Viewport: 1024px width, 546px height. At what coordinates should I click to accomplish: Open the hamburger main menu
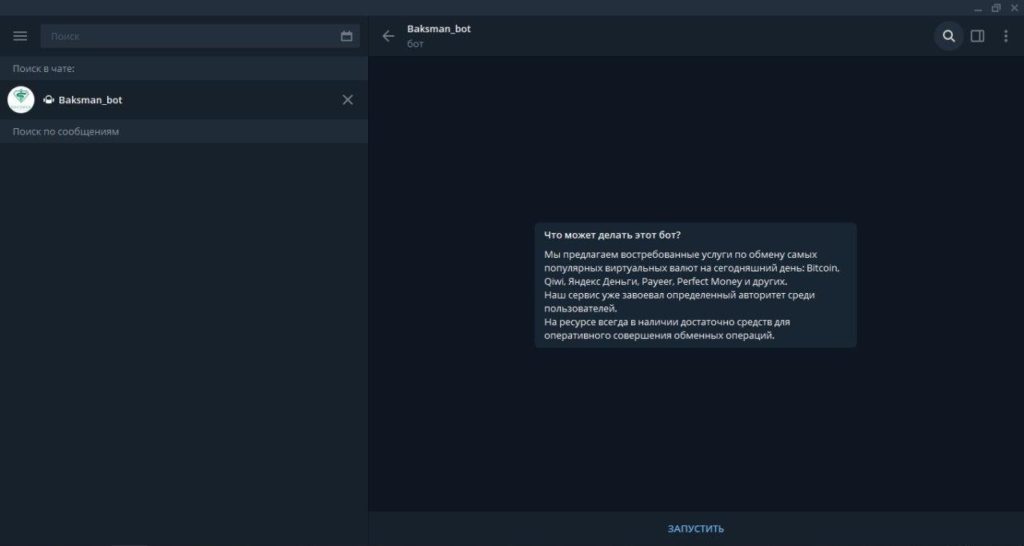pyautogui.click(x=20, y=36)
